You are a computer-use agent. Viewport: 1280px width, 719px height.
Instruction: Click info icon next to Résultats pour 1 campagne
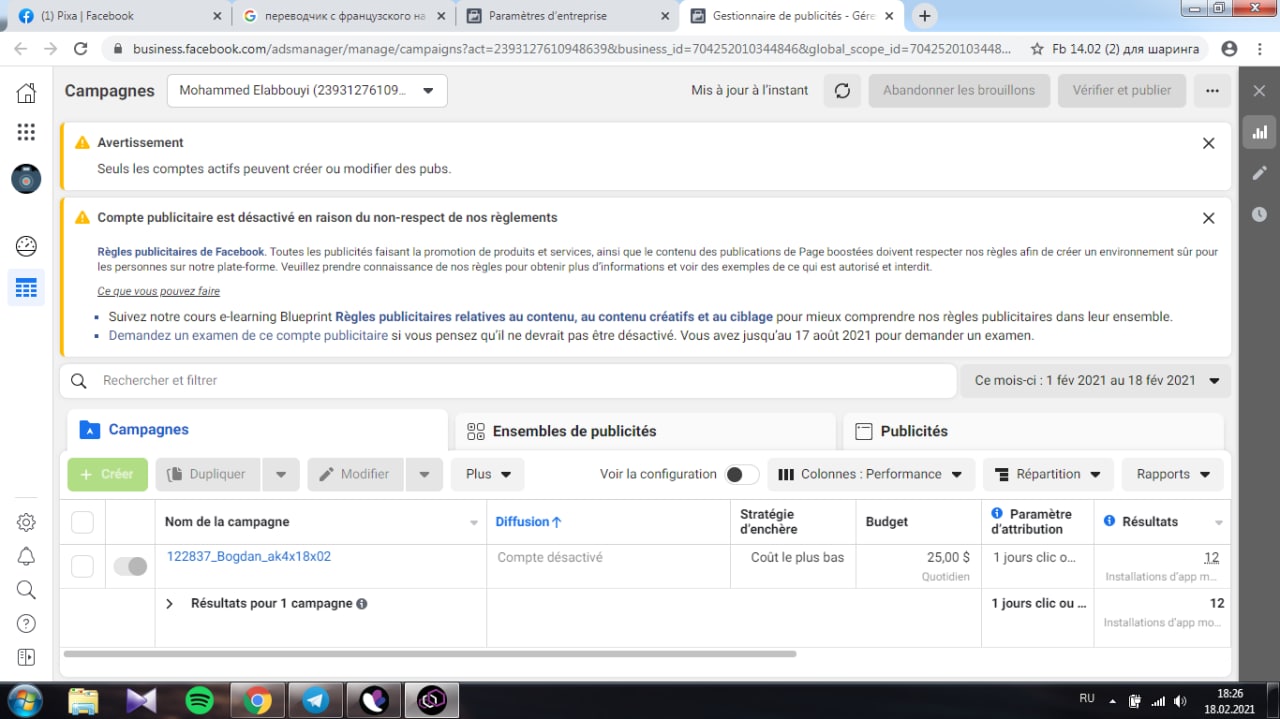click(362, 604)
